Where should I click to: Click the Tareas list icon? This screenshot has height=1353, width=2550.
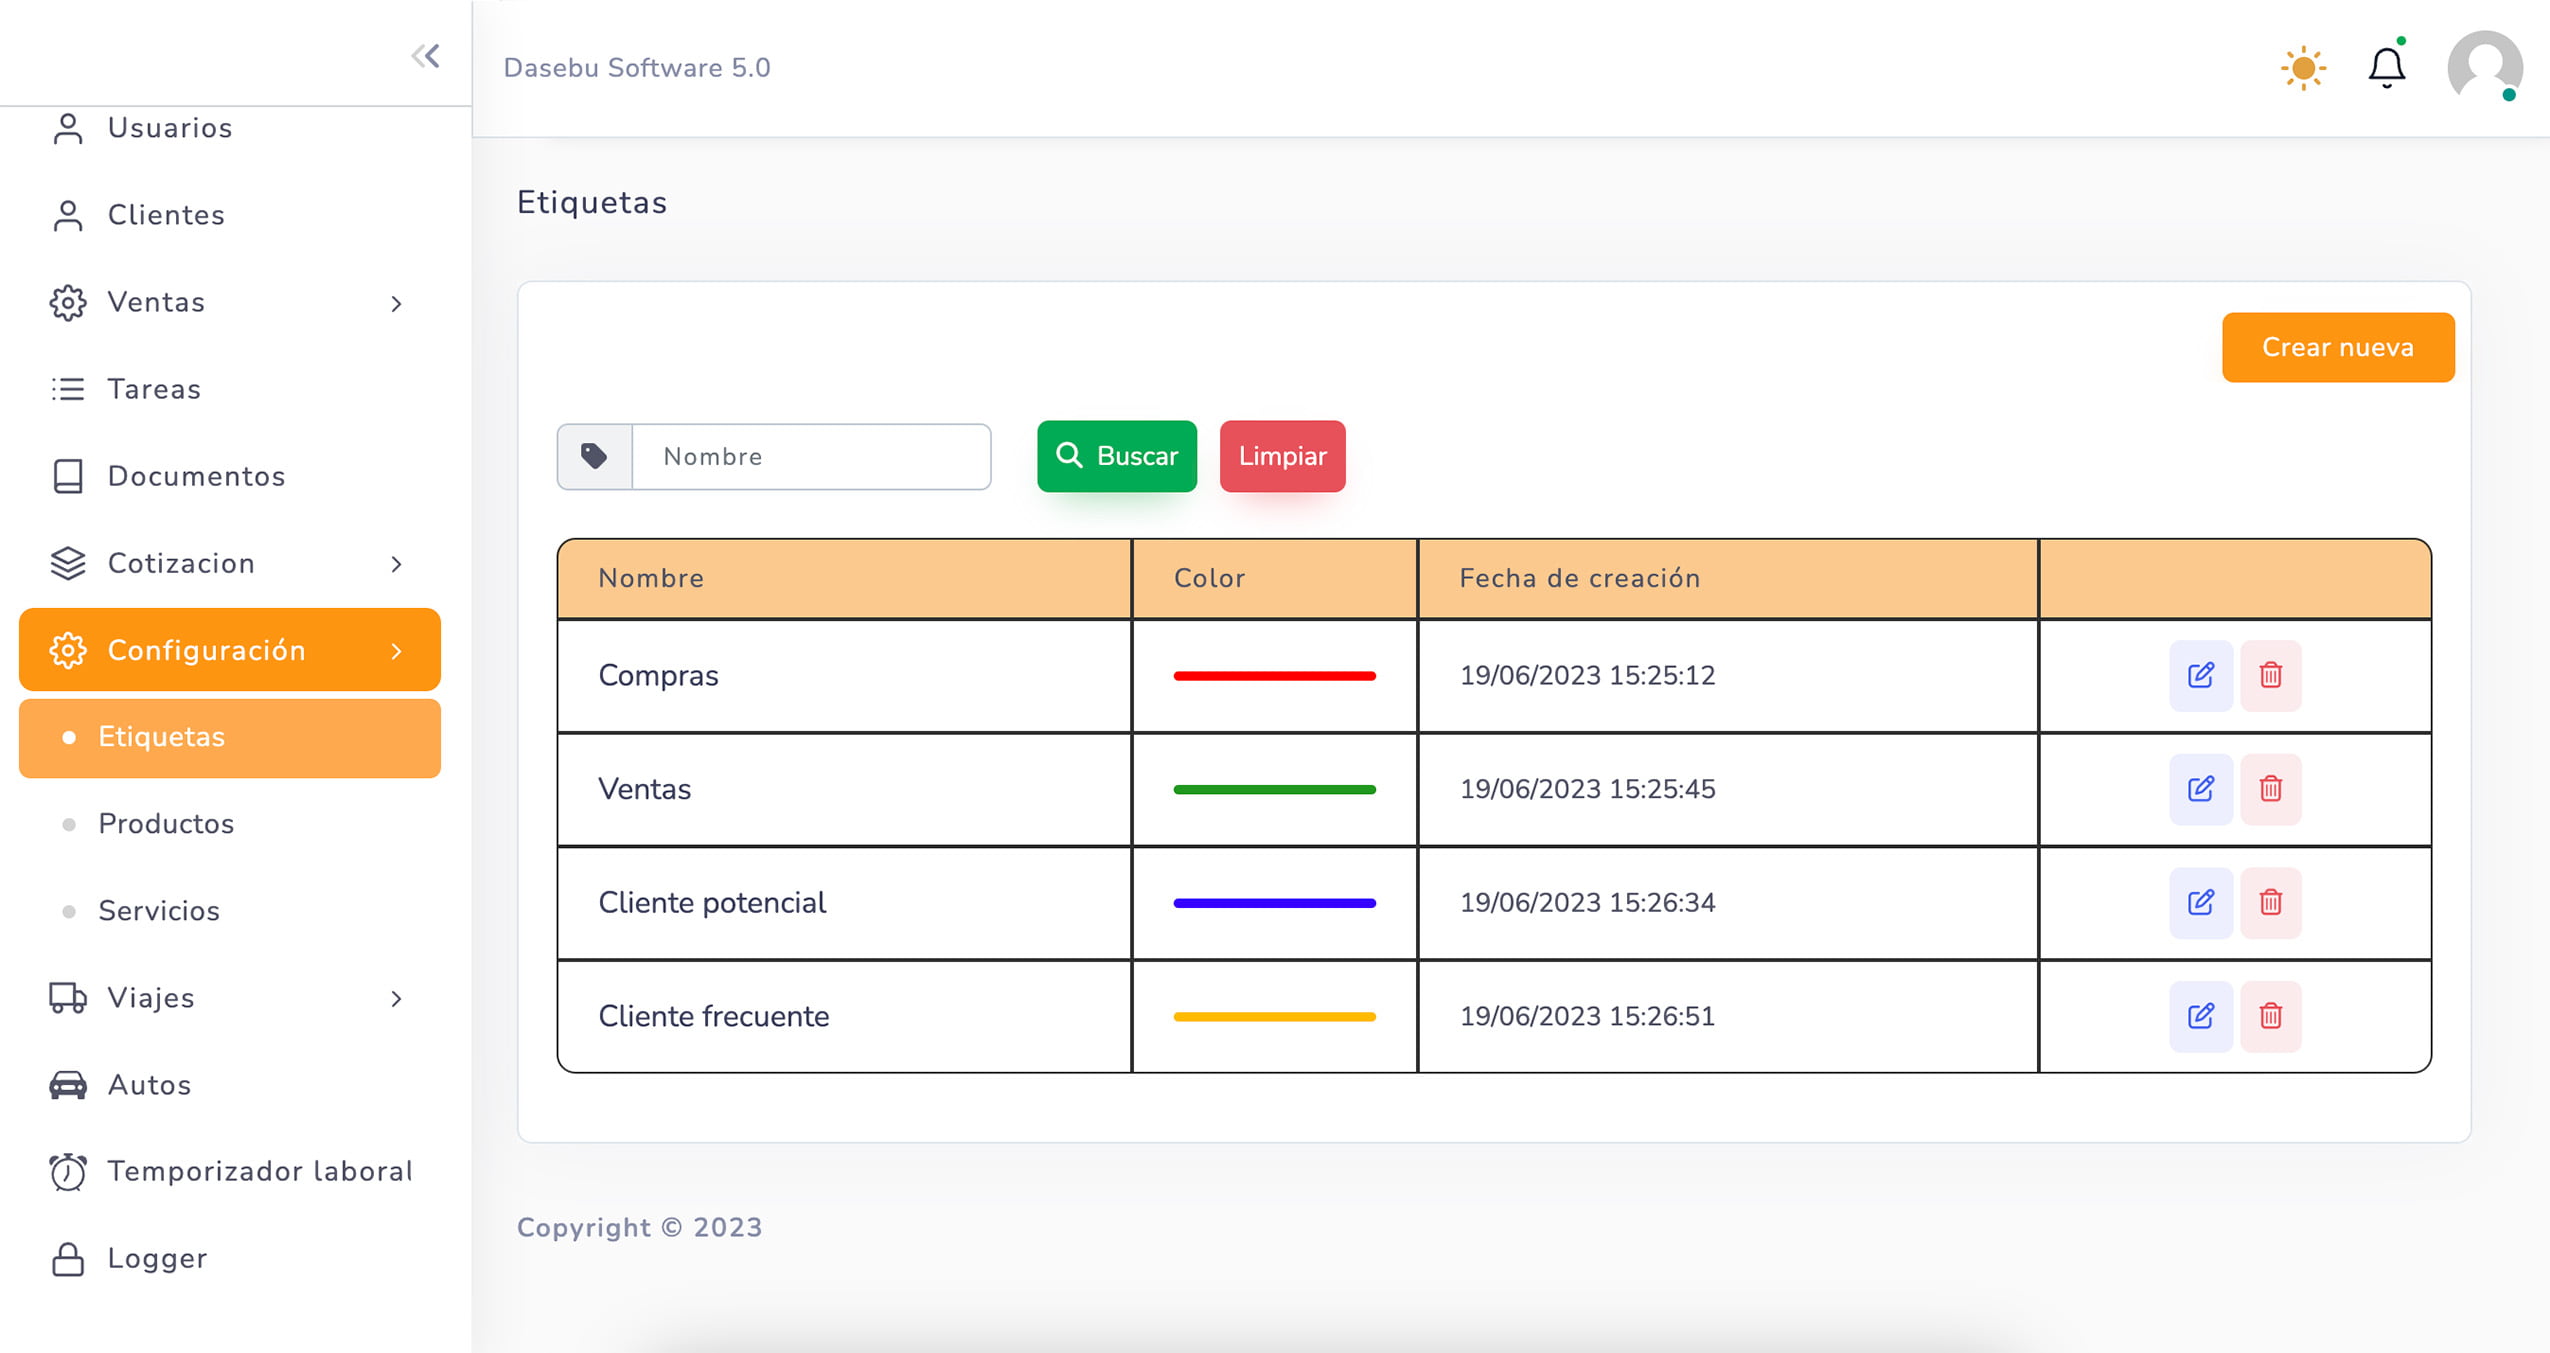pos(68,389)
